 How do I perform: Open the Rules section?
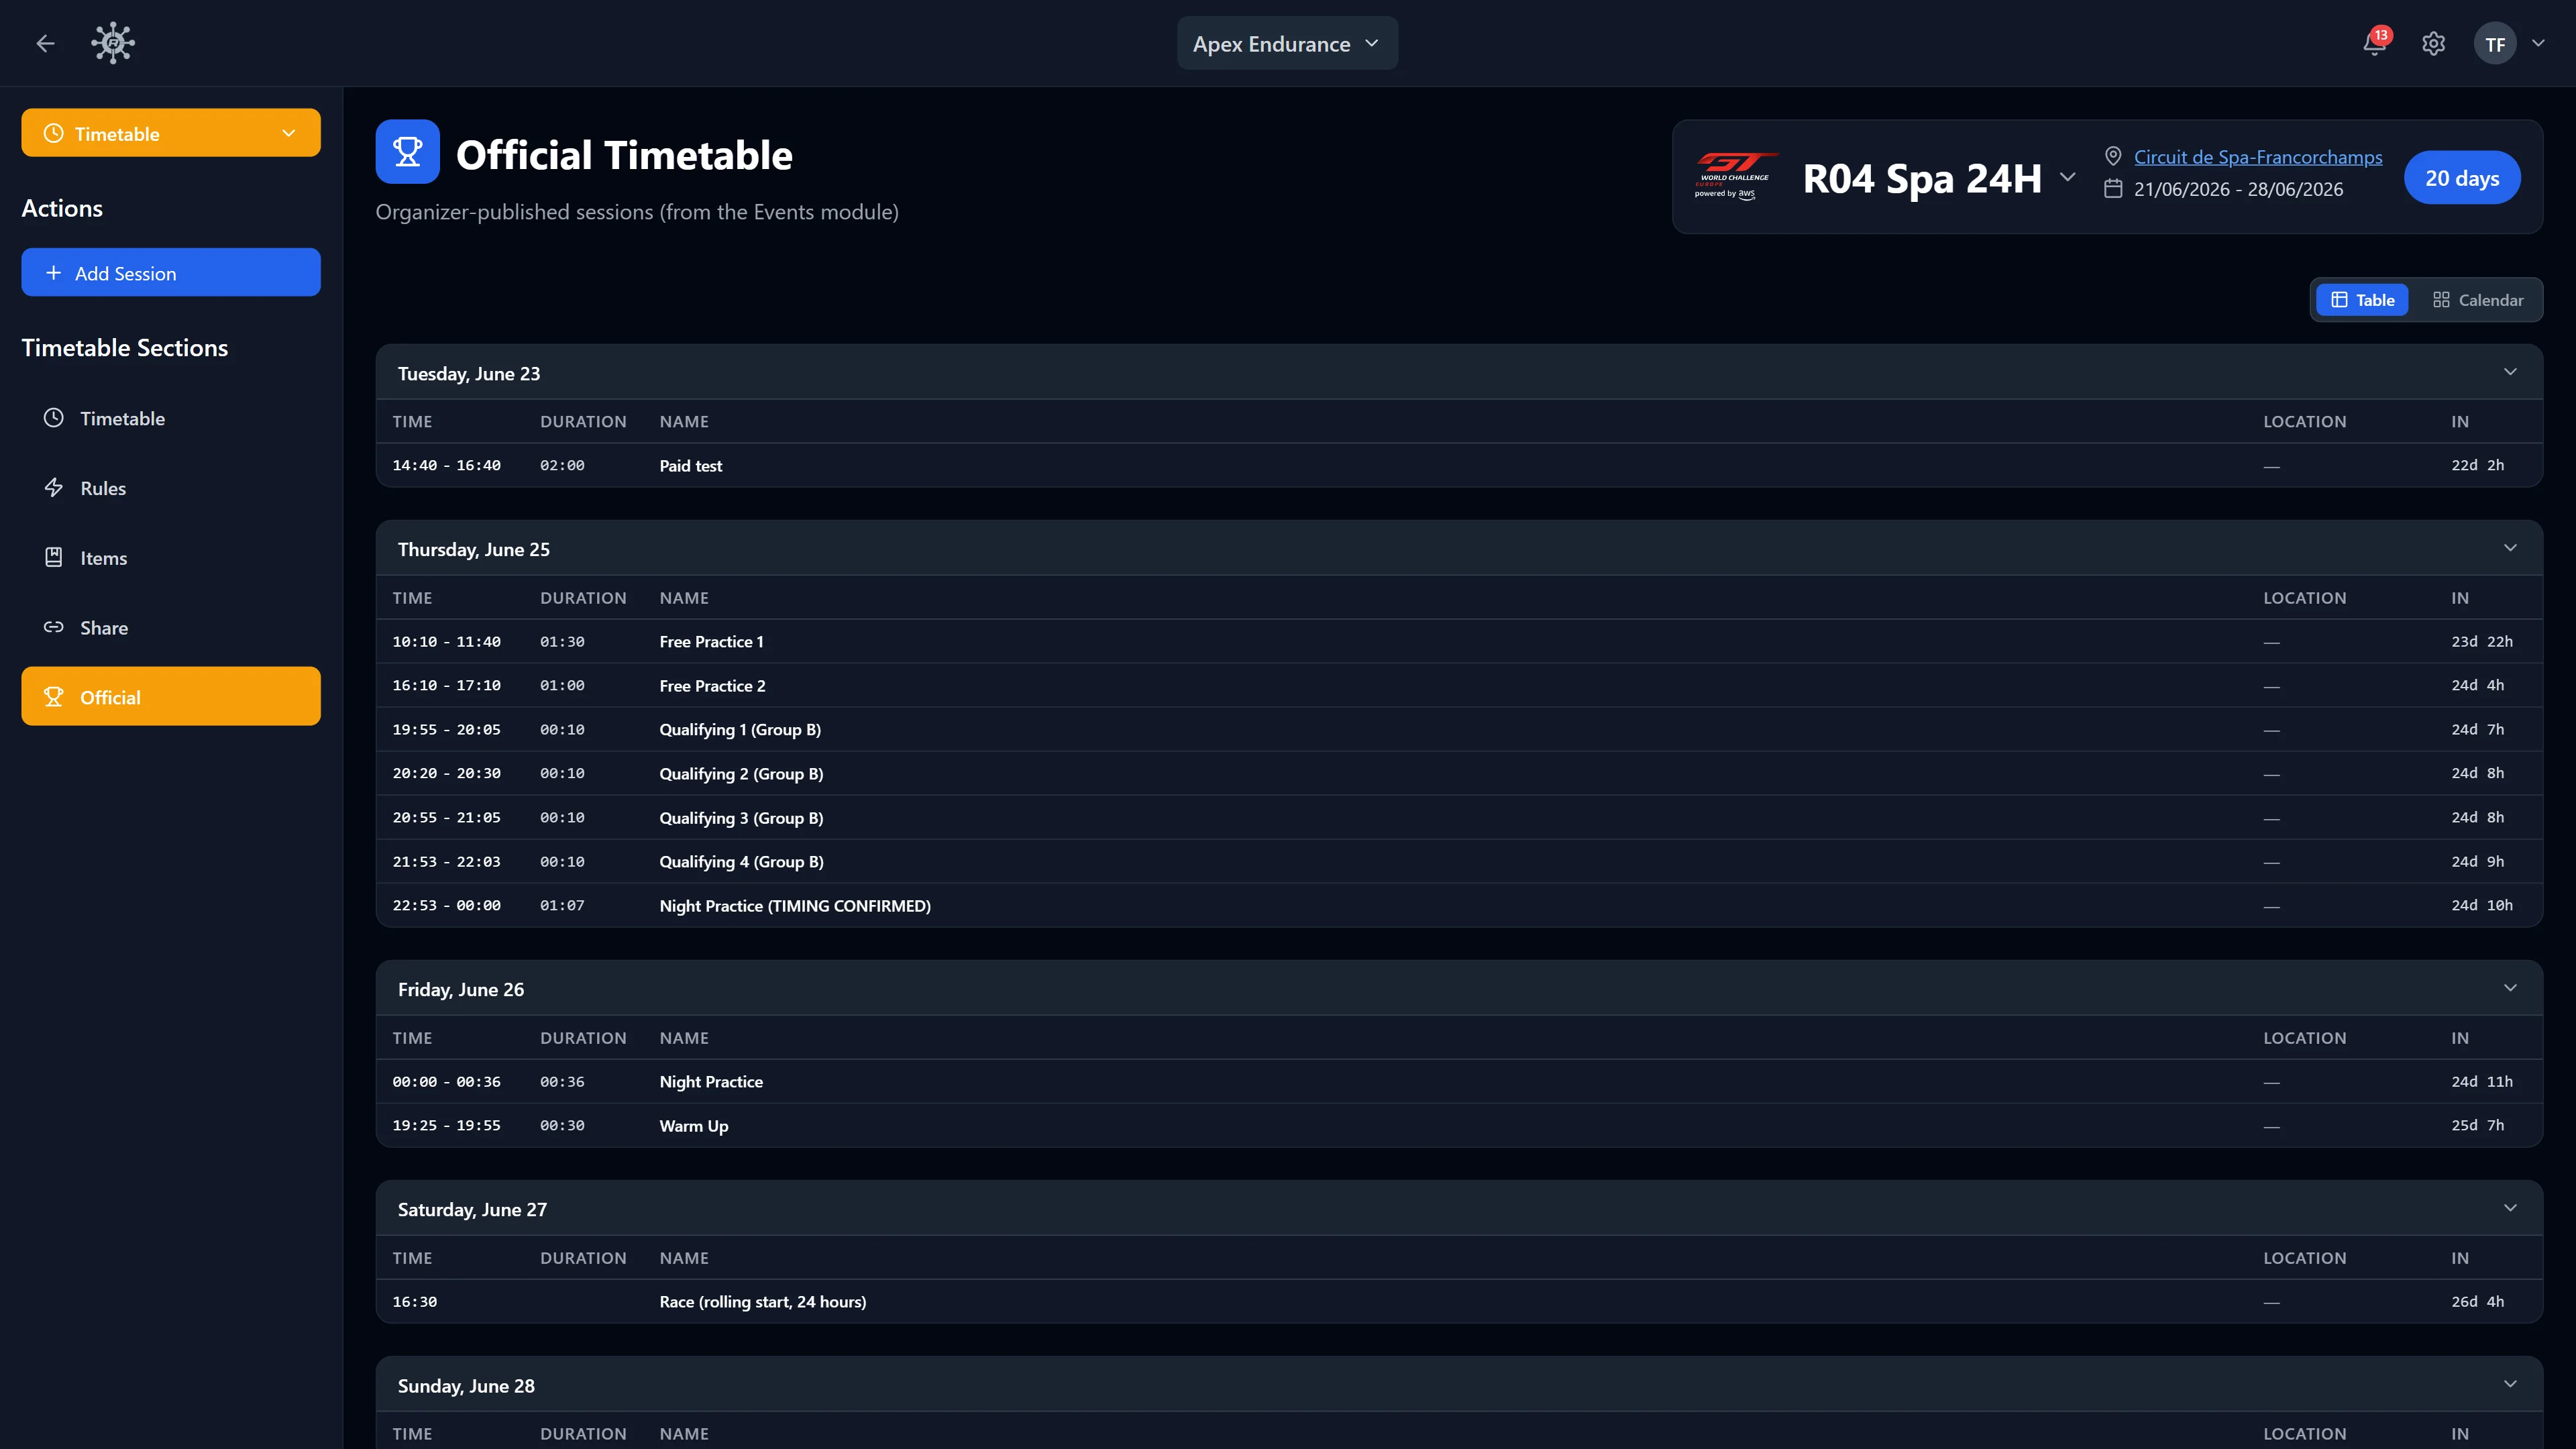point(171,488)
